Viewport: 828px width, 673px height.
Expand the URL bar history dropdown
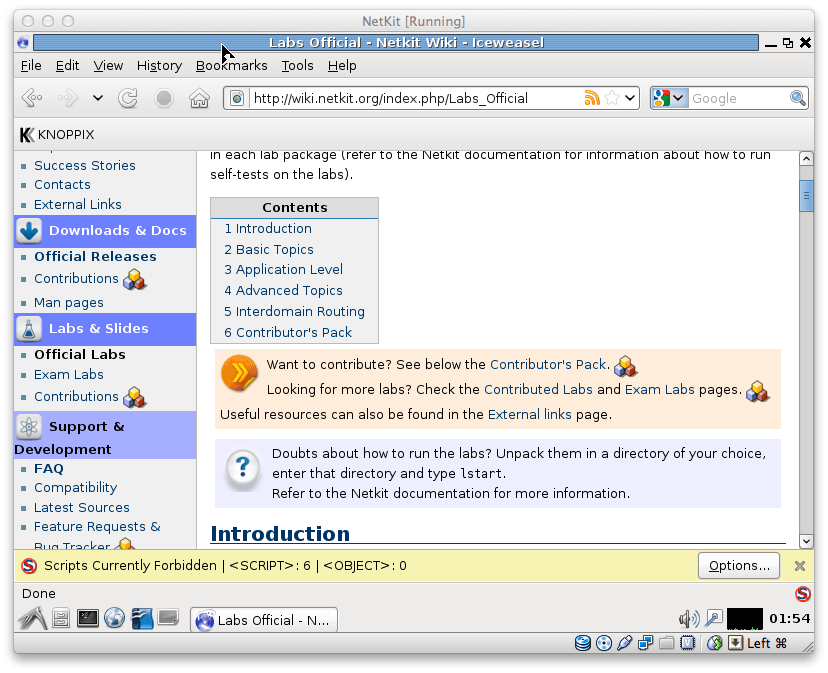pyautogui.click(x=629, y=98)
